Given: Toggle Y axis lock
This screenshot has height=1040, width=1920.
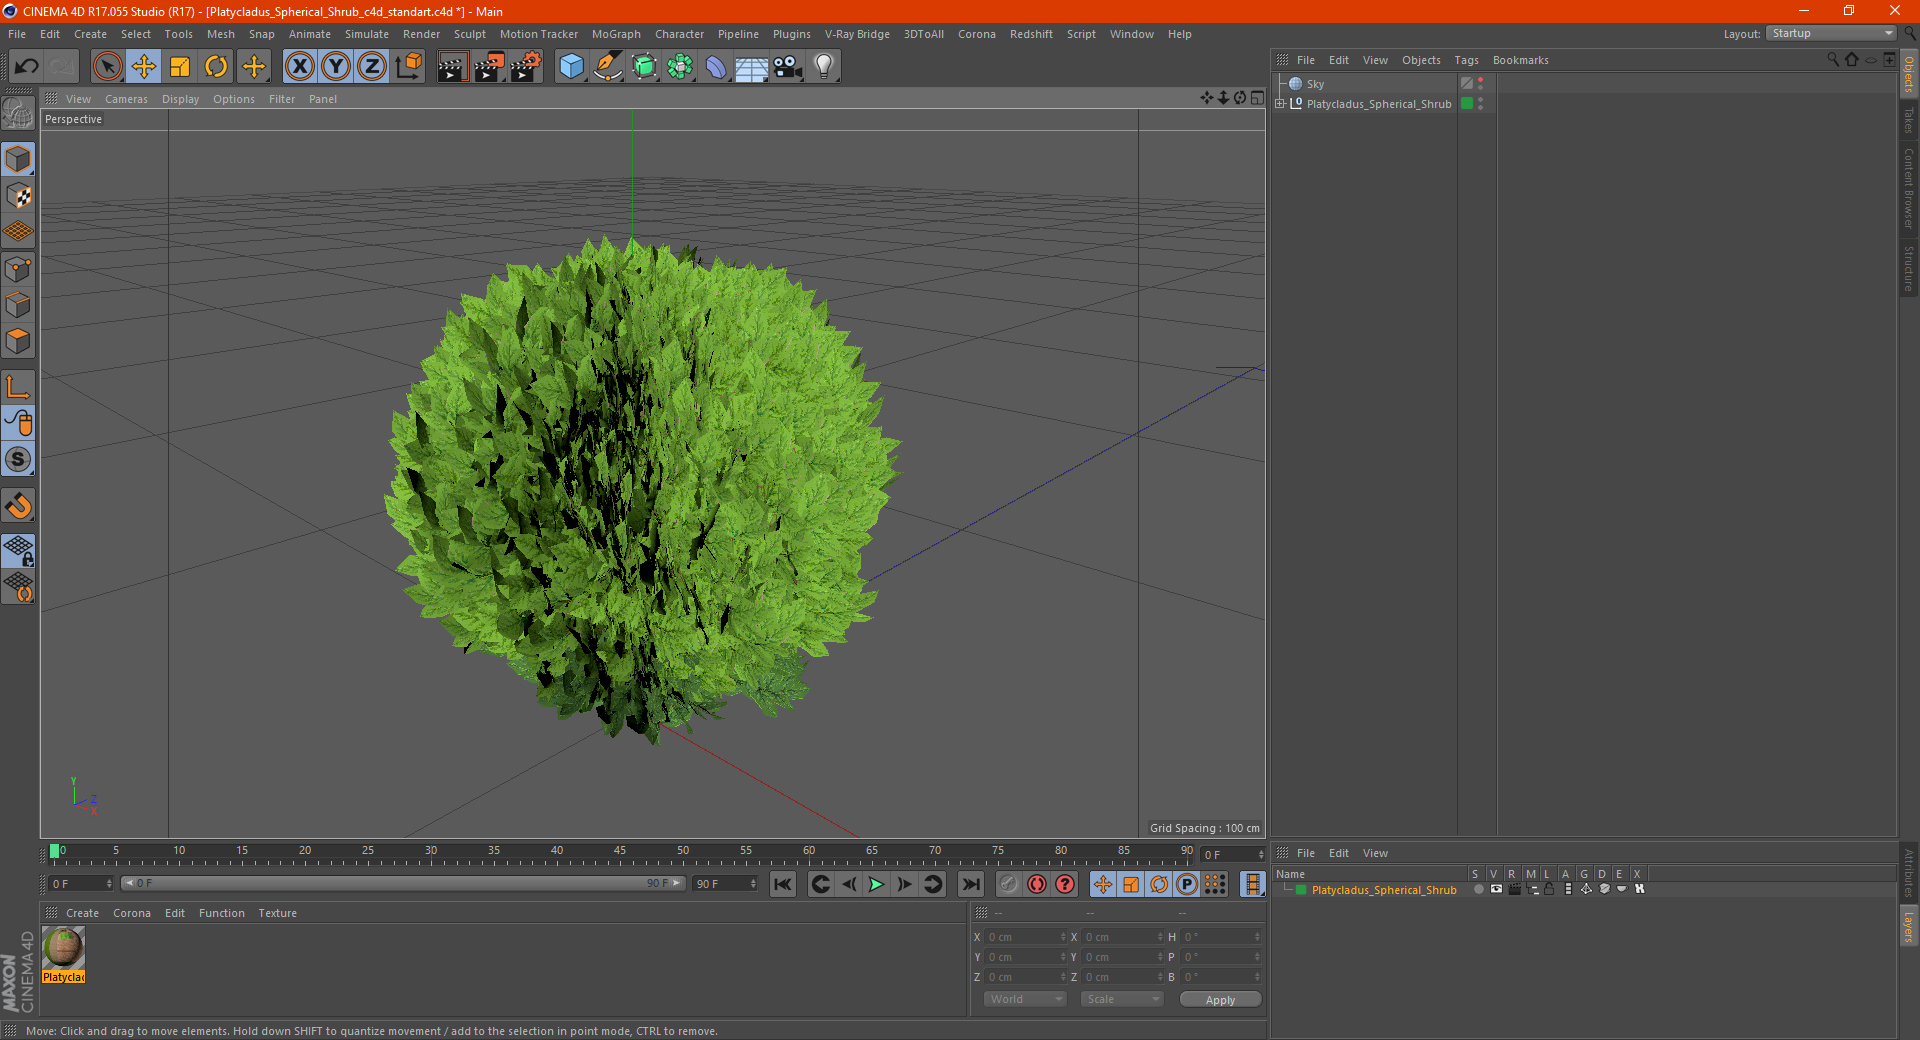Looking at the screenshot, I should click(336, 67).
